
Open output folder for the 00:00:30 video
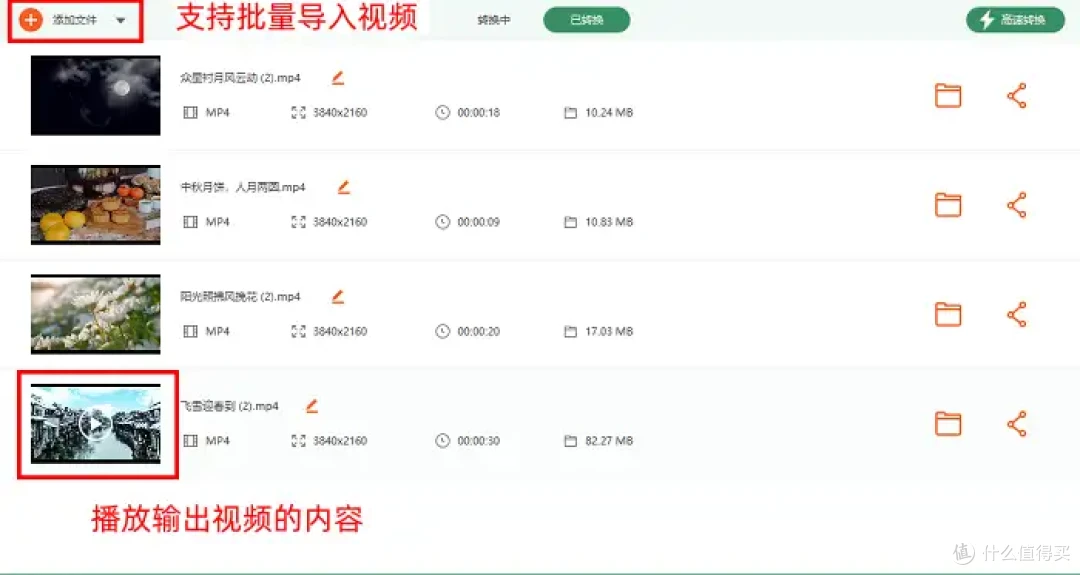948,424
